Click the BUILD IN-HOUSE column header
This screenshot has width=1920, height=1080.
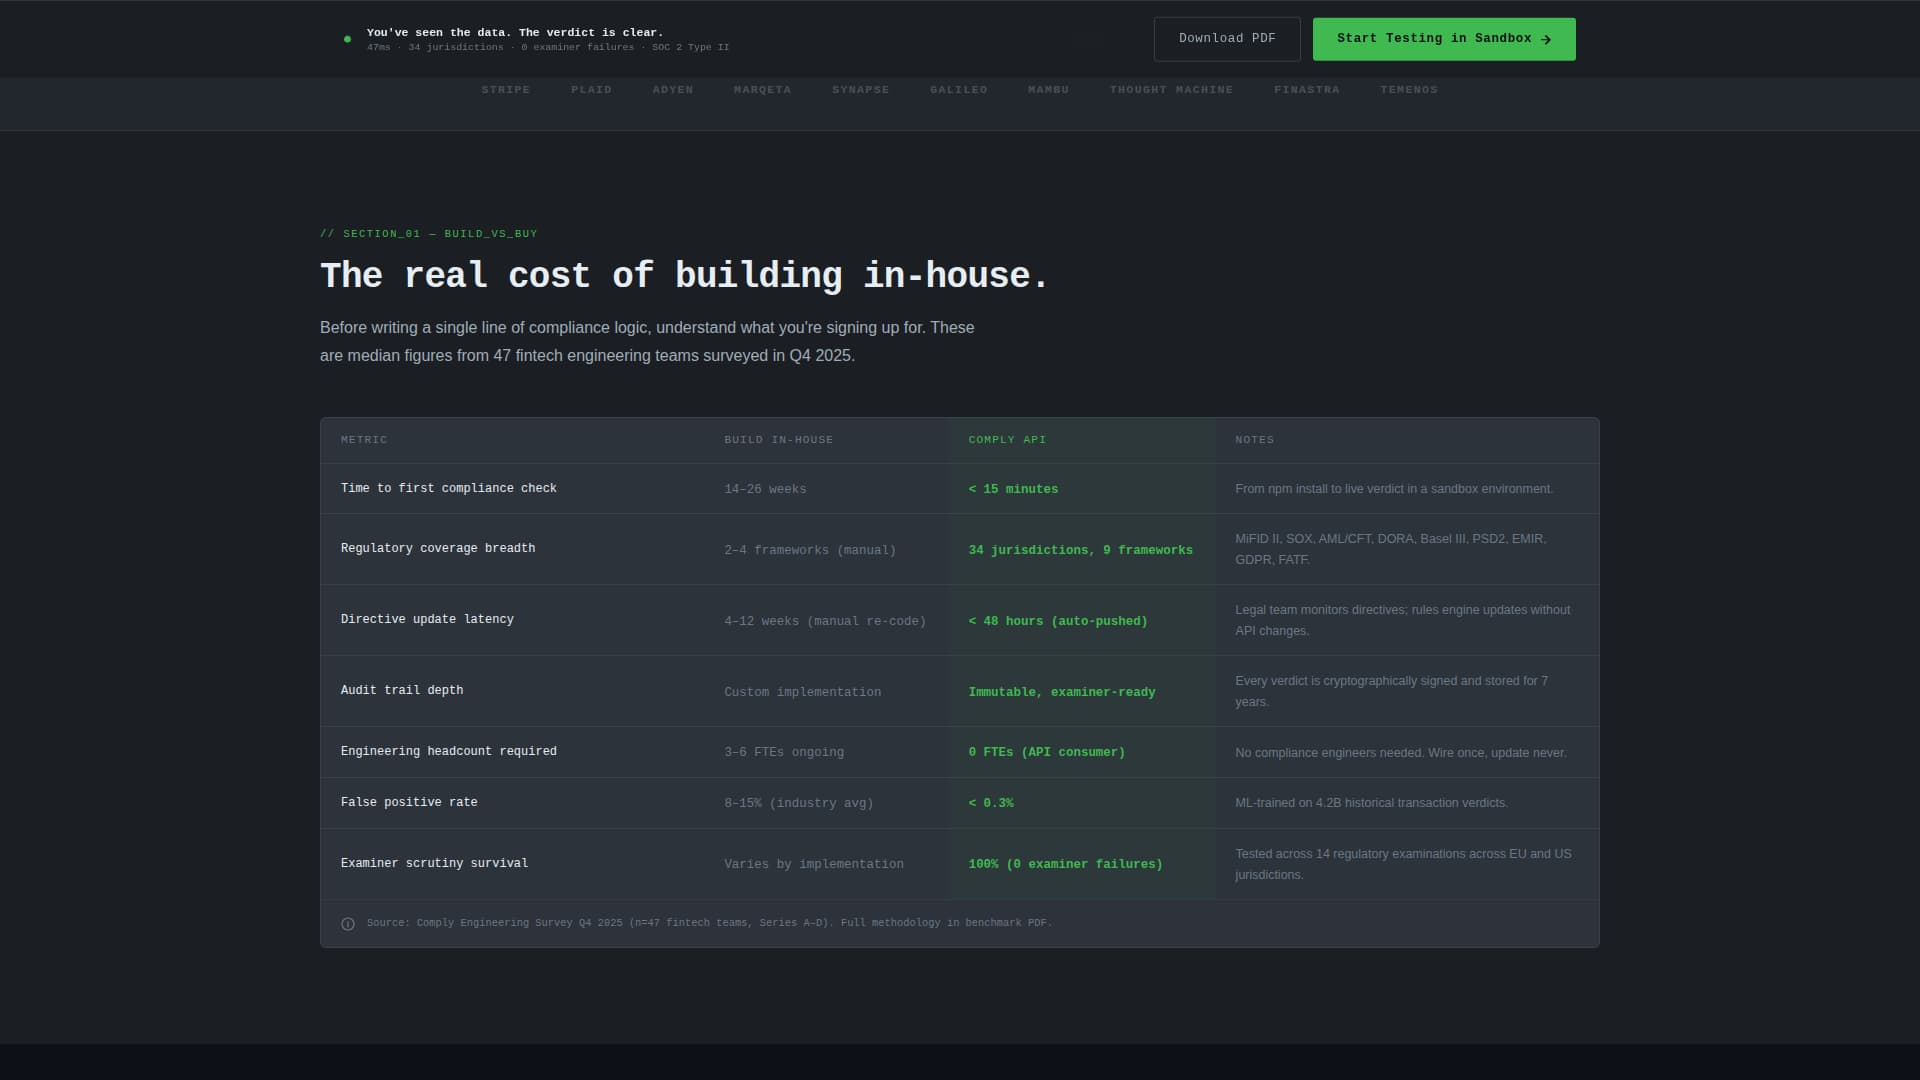tap(779, 440)
